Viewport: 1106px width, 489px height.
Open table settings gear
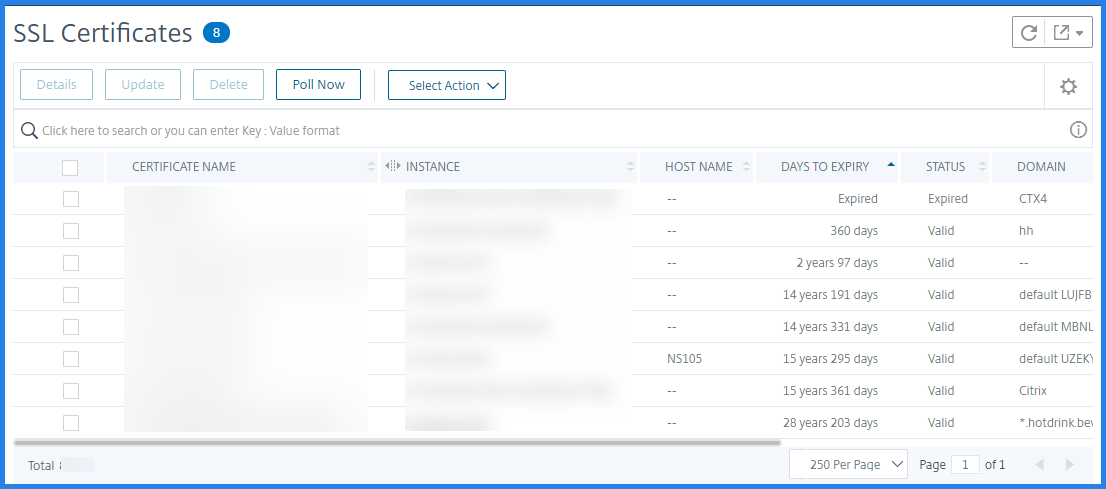tap(1069, 86)
